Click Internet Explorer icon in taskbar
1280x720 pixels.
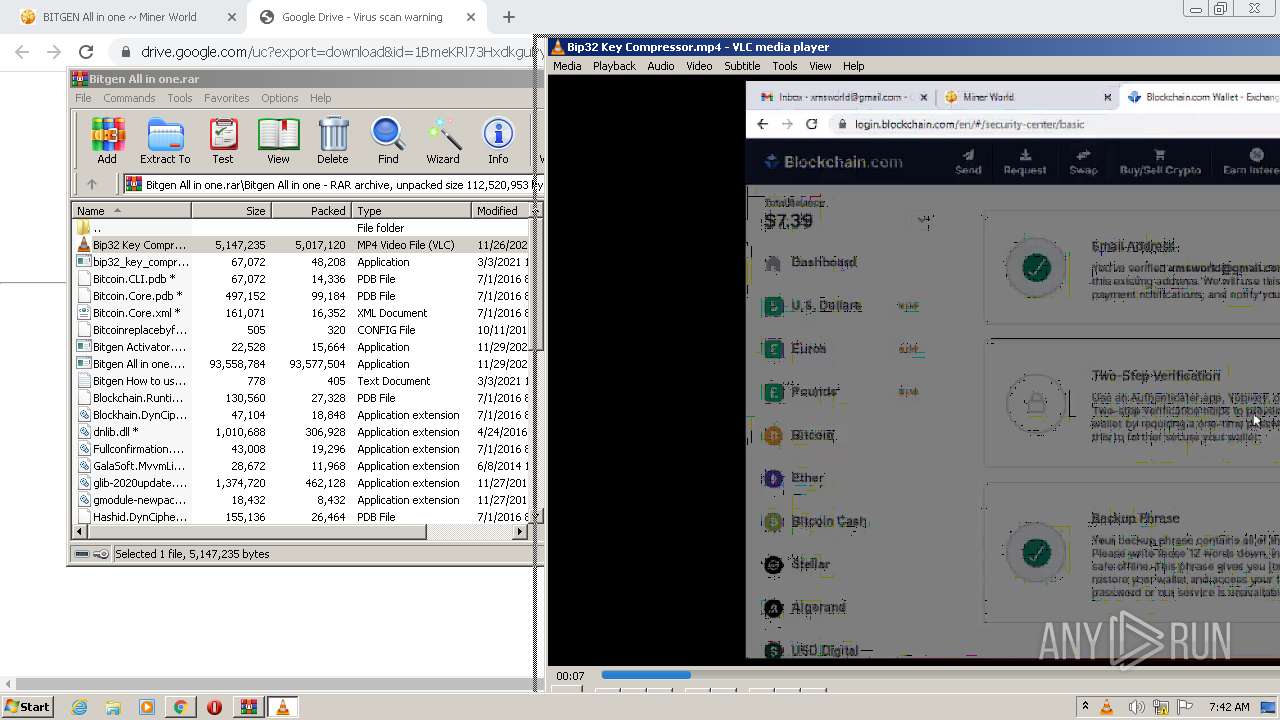pos(79,707)
